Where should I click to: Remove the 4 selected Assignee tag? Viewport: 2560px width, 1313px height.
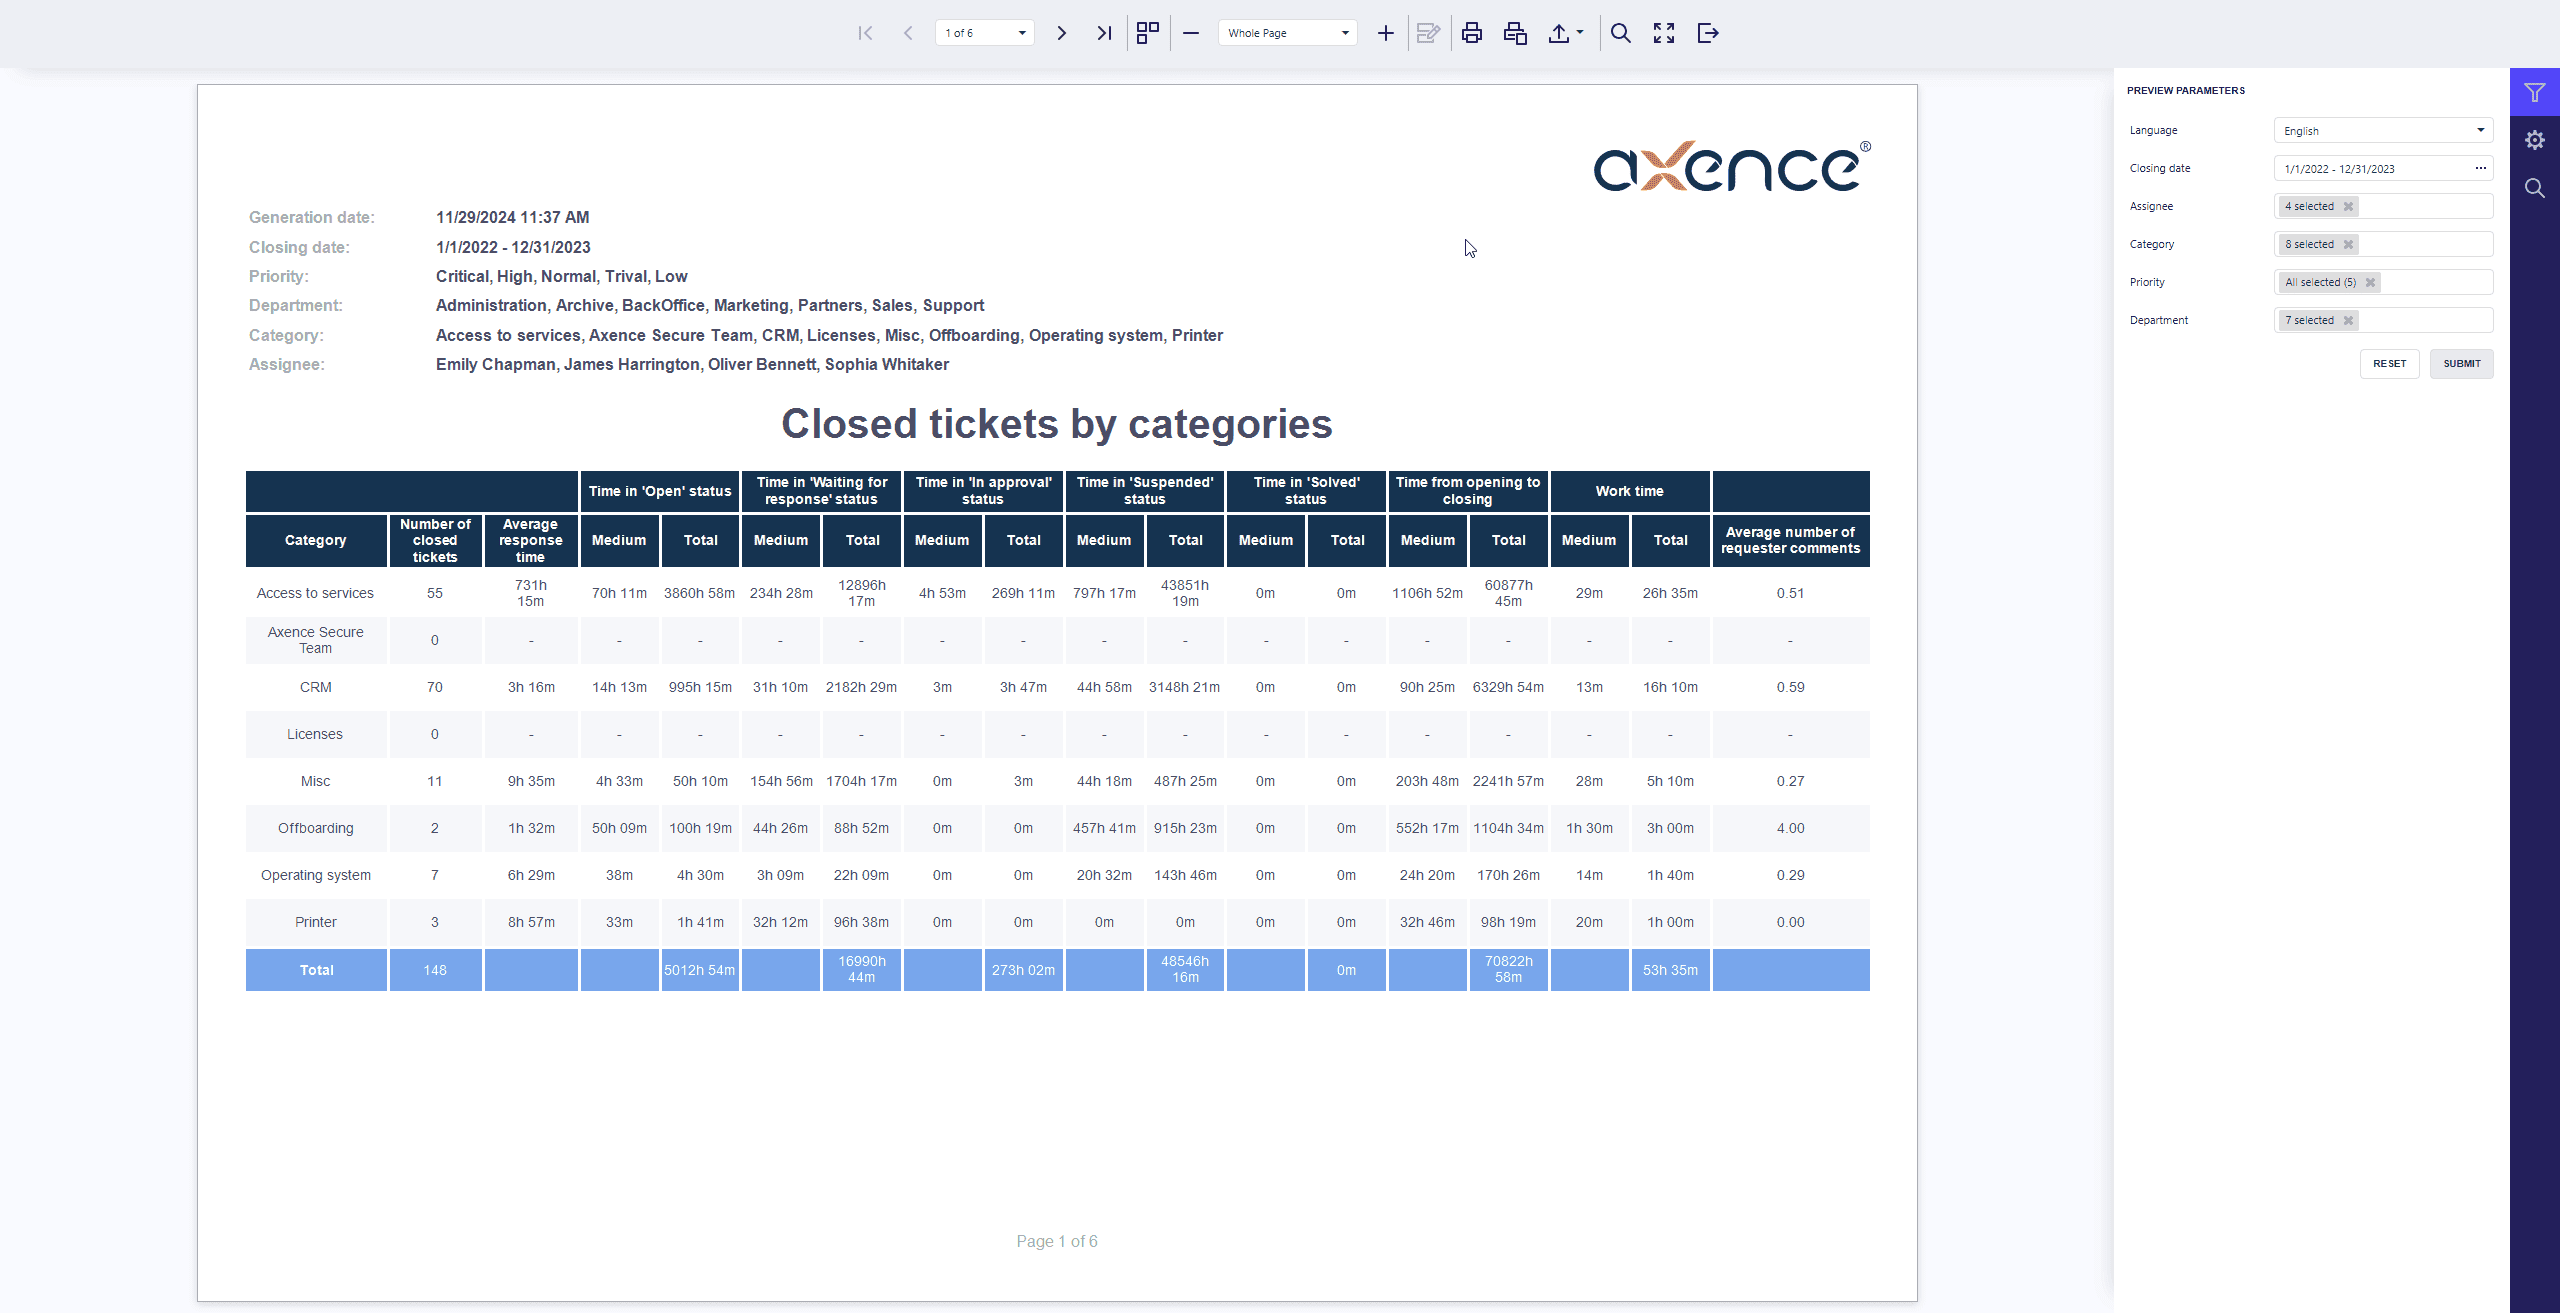2348,207
